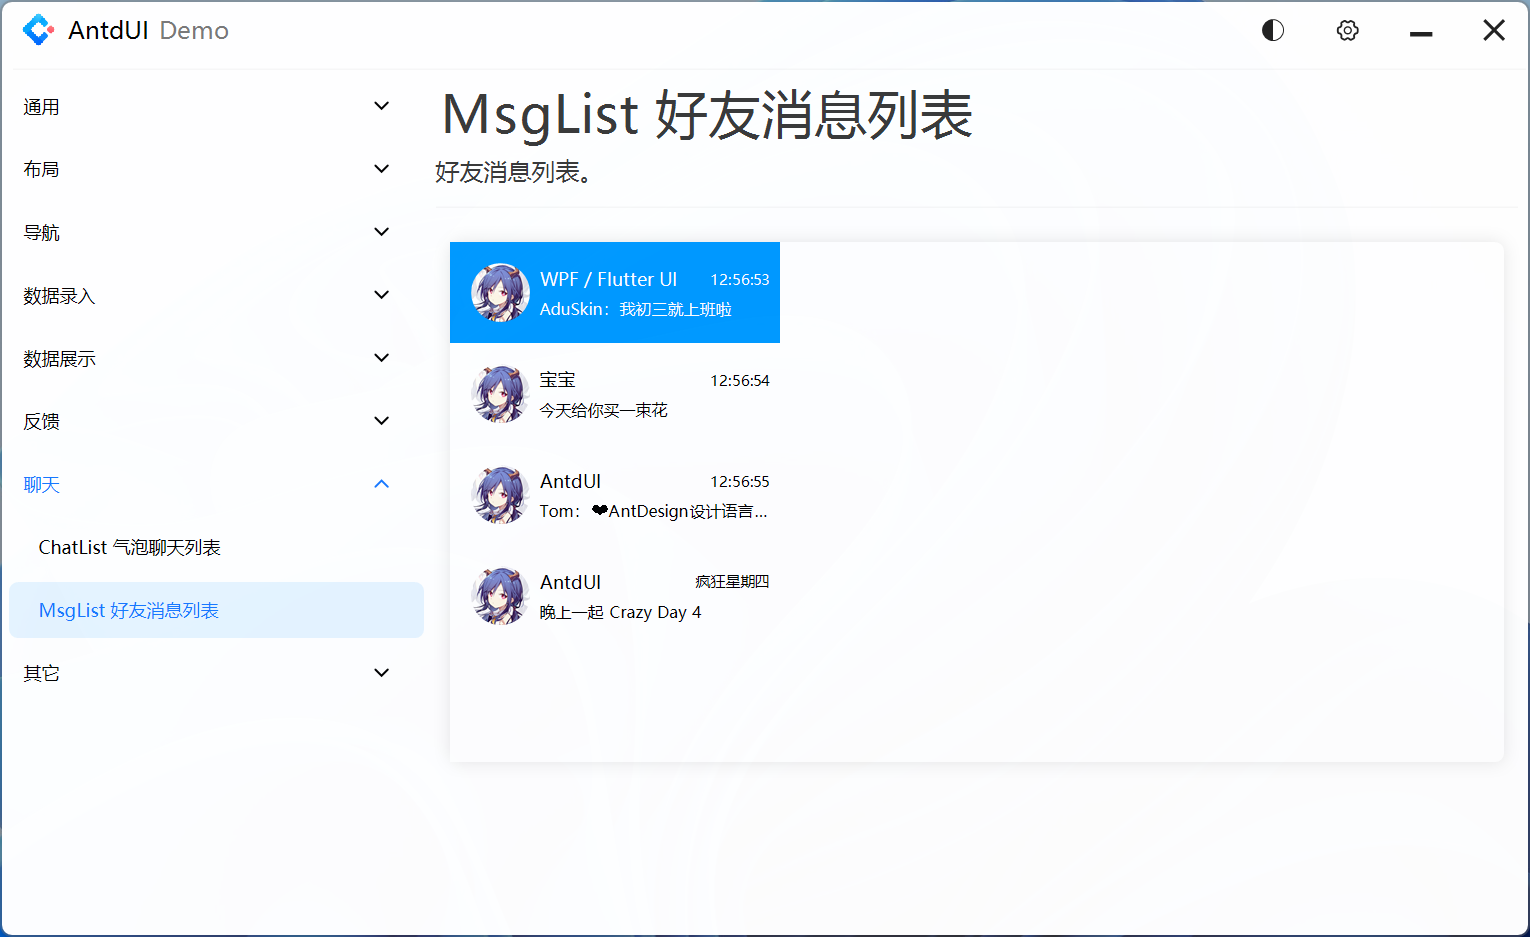Open the settings gear icon
This screenshot has width=1530, height=937.
(x=1347, y=30)
